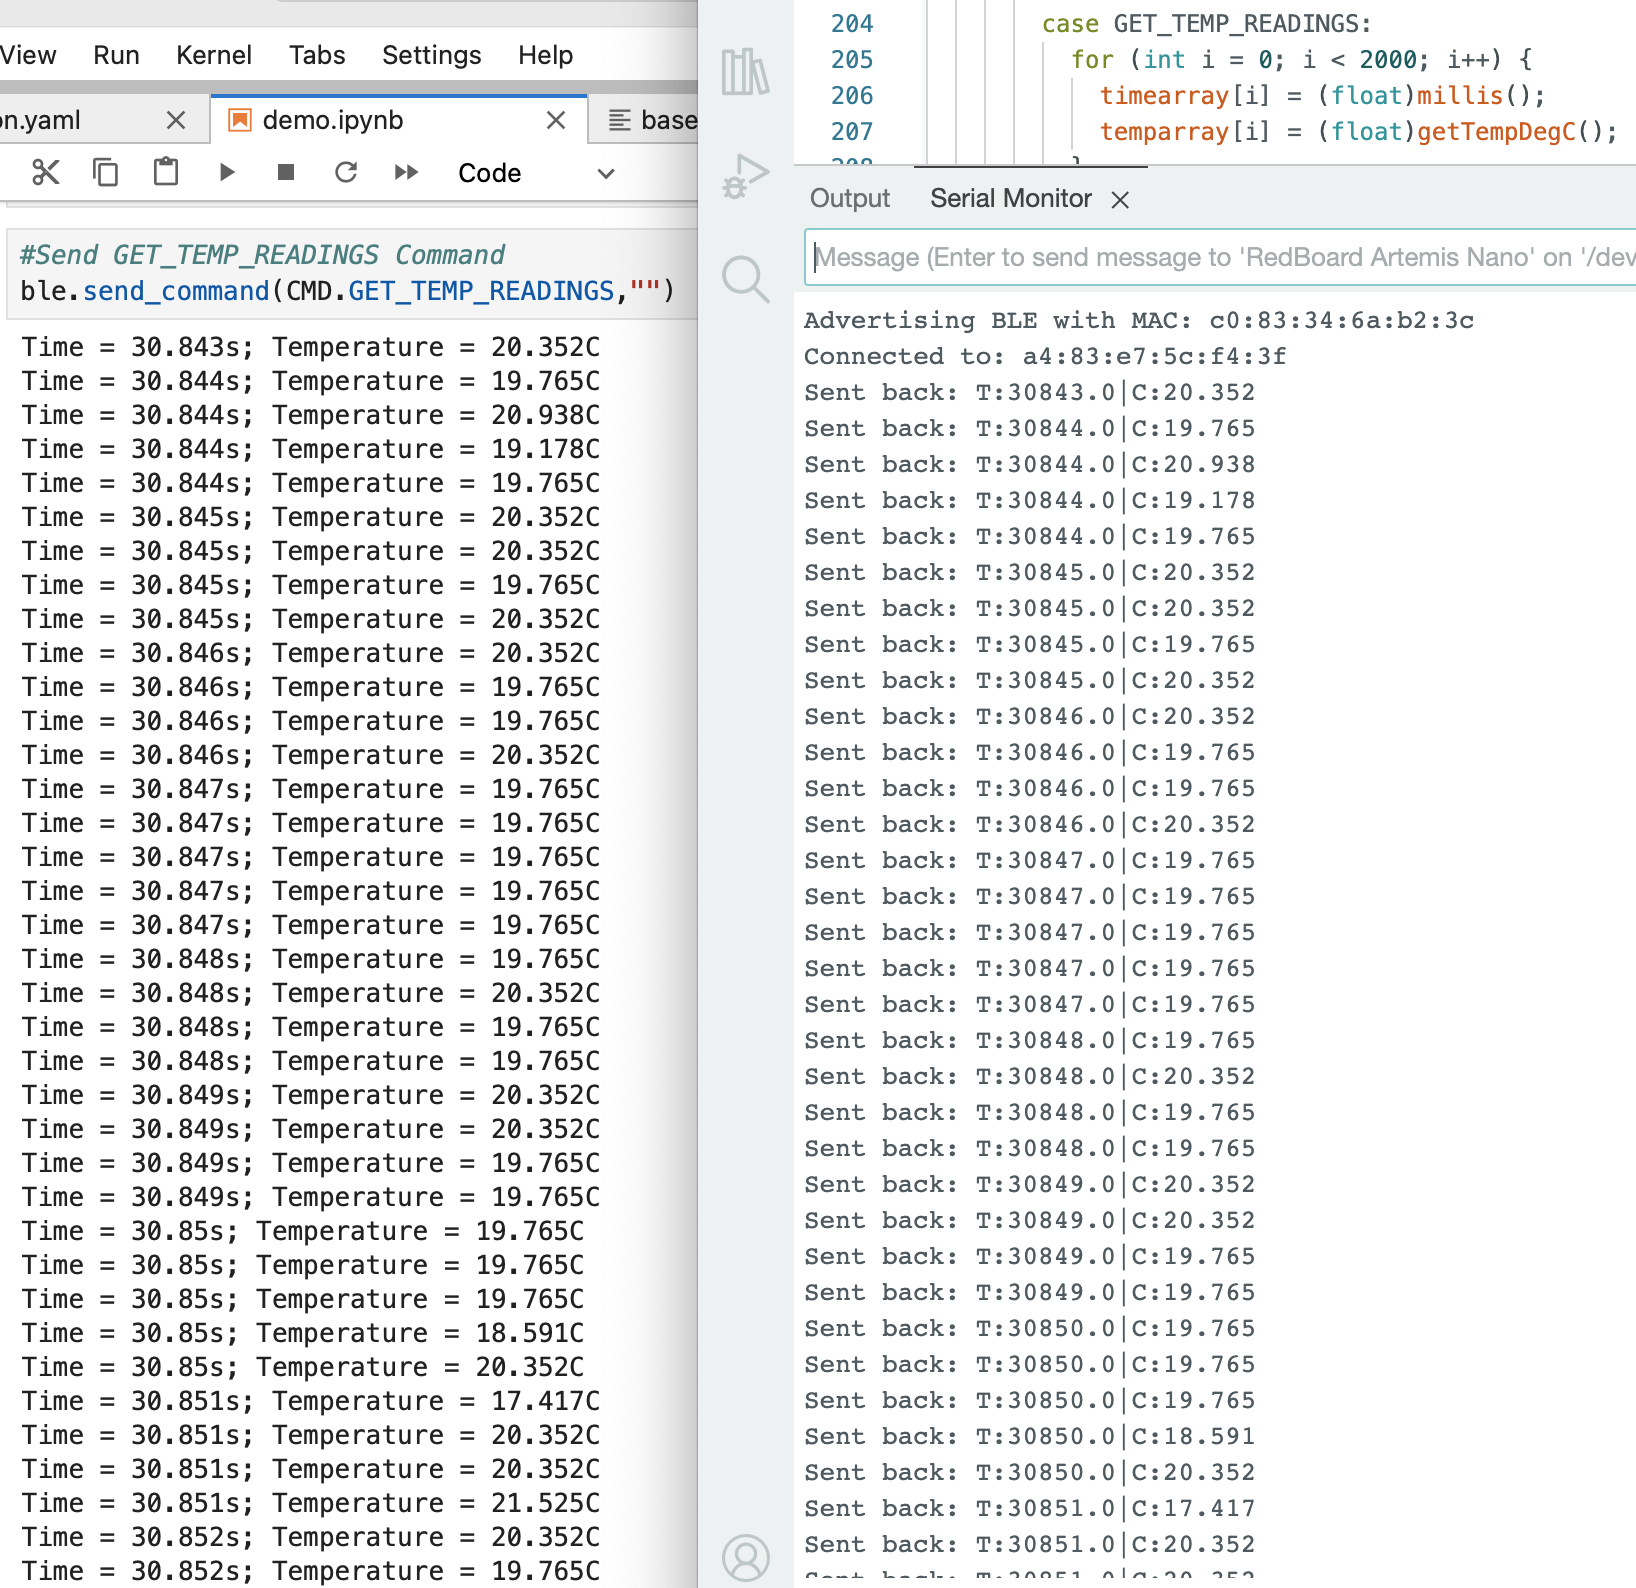Open the Settings menu
Image resolution: width=1636 pixels, height=1588 pixels.
(x=431, y=55)
